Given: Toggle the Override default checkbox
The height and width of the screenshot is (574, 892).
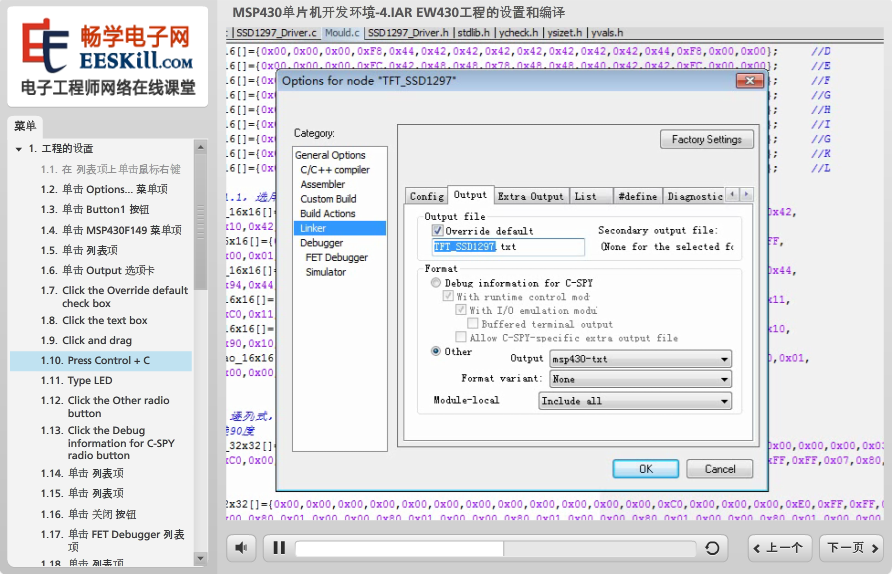Looking at the screenshot, I should (437, 230).
